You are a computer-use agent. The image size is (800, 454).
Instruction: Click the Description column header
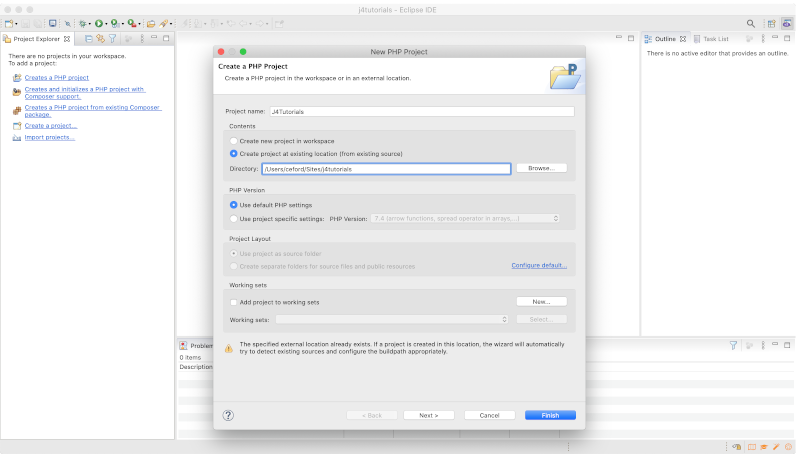click(x=196, y=367)
